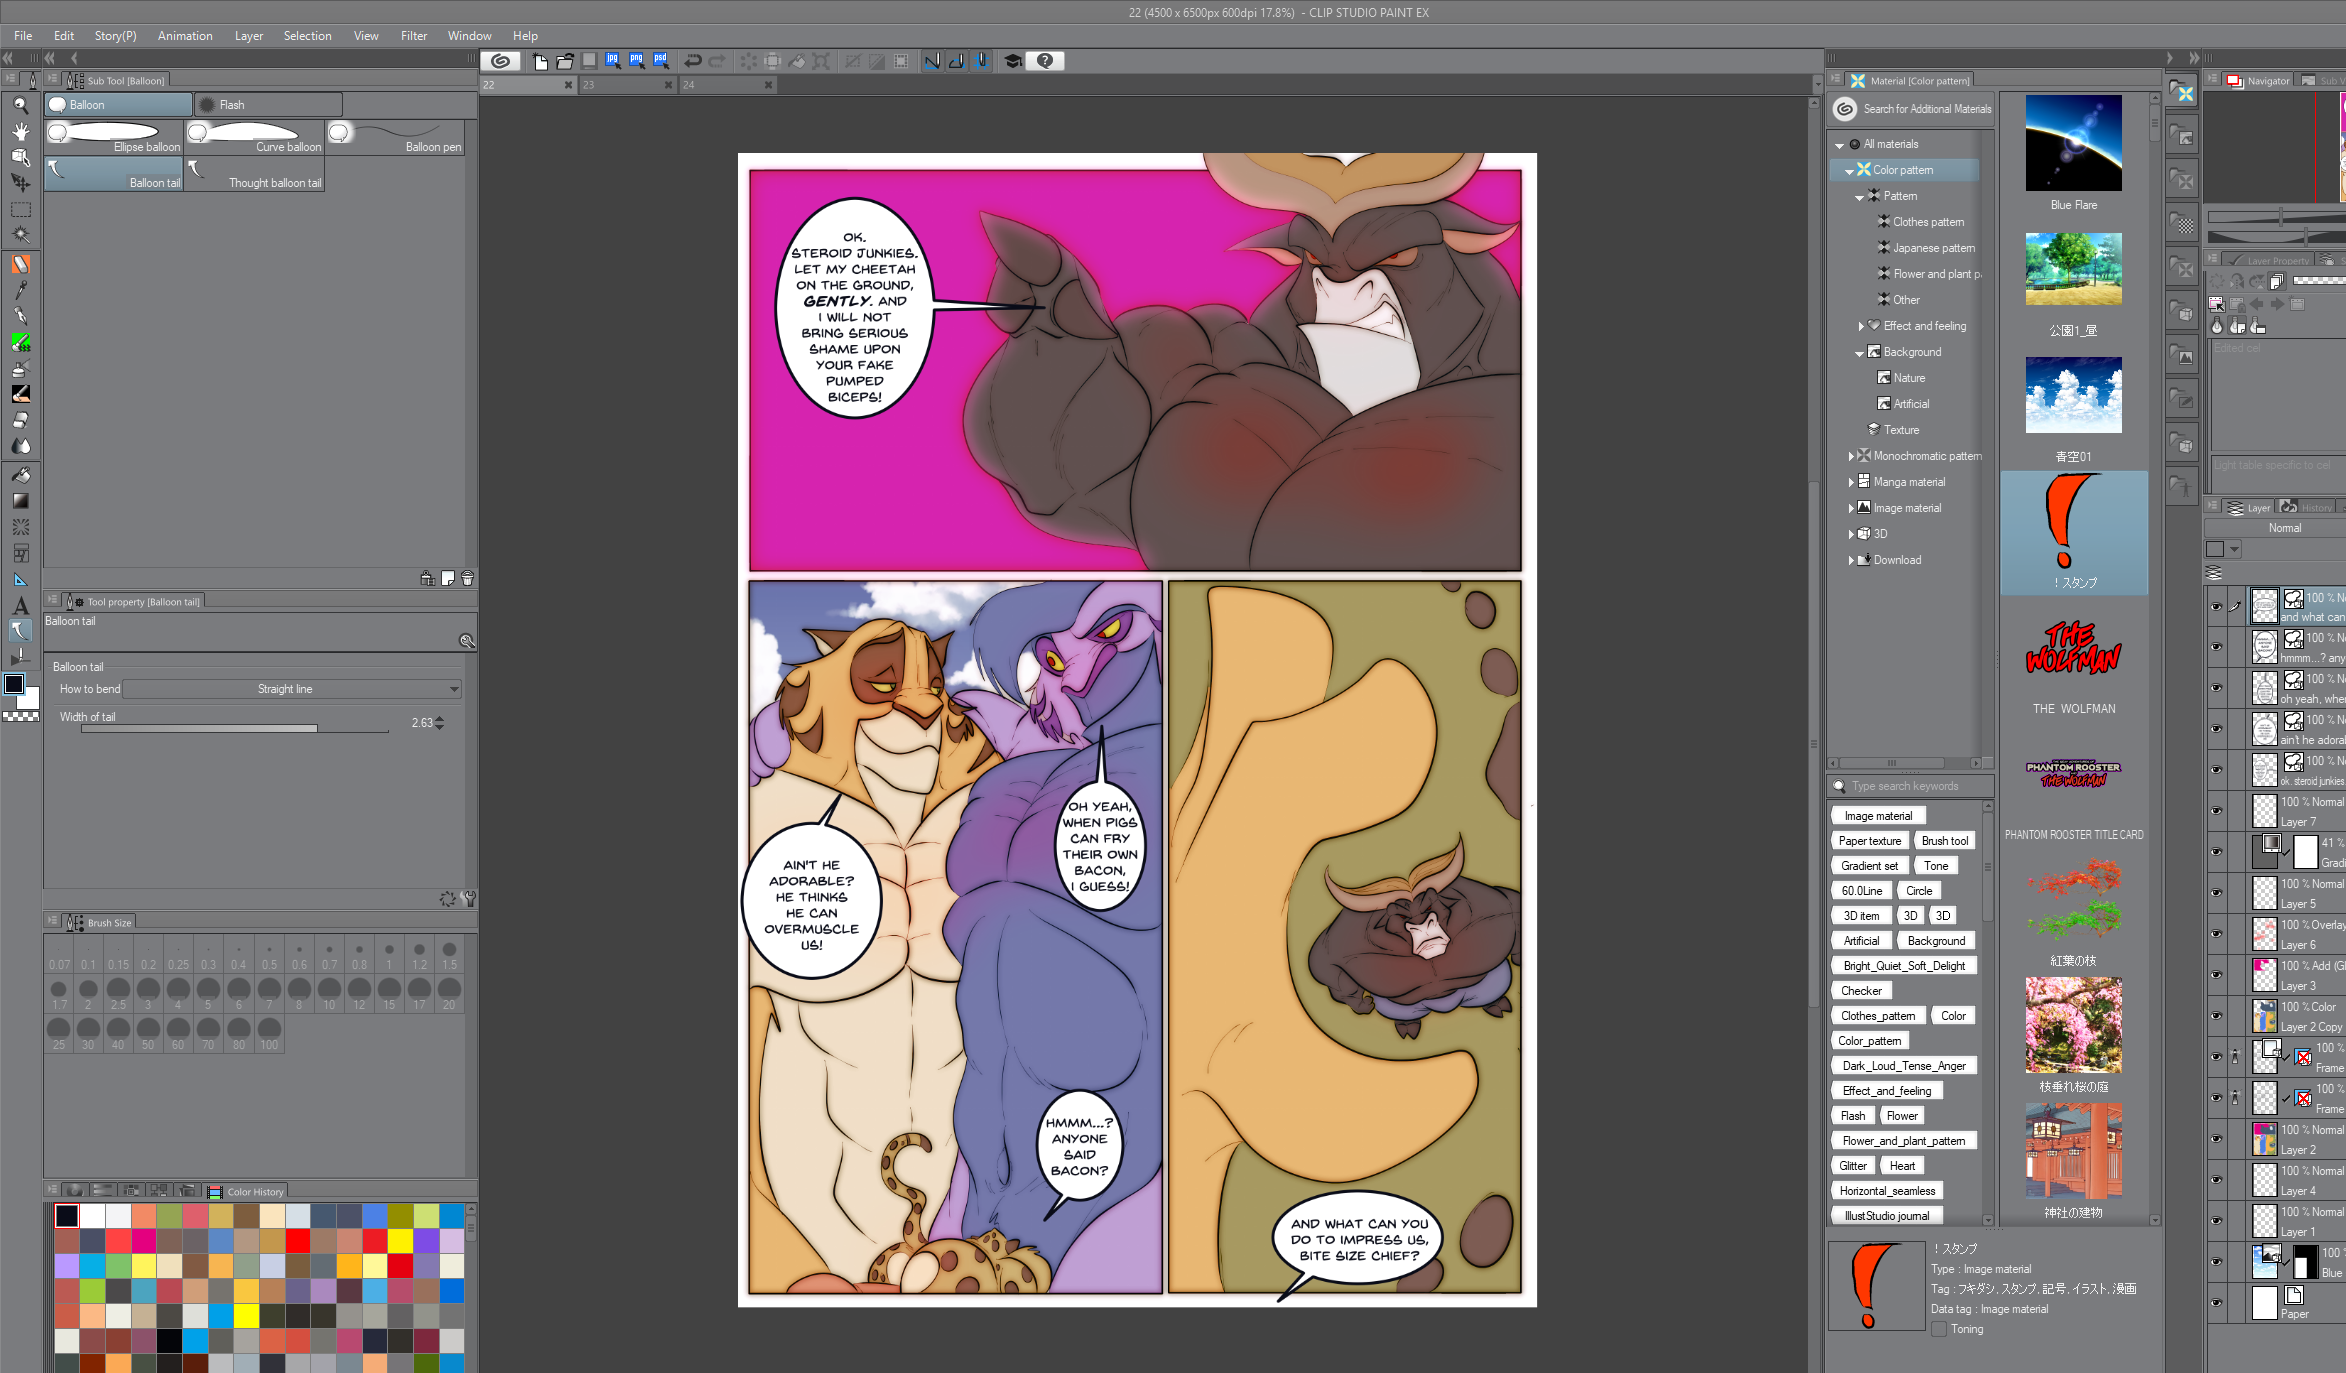Hide Layer 7 using its eye icon
2346x1373 pixels.
pyautogui.click(x=2216, y=811)
